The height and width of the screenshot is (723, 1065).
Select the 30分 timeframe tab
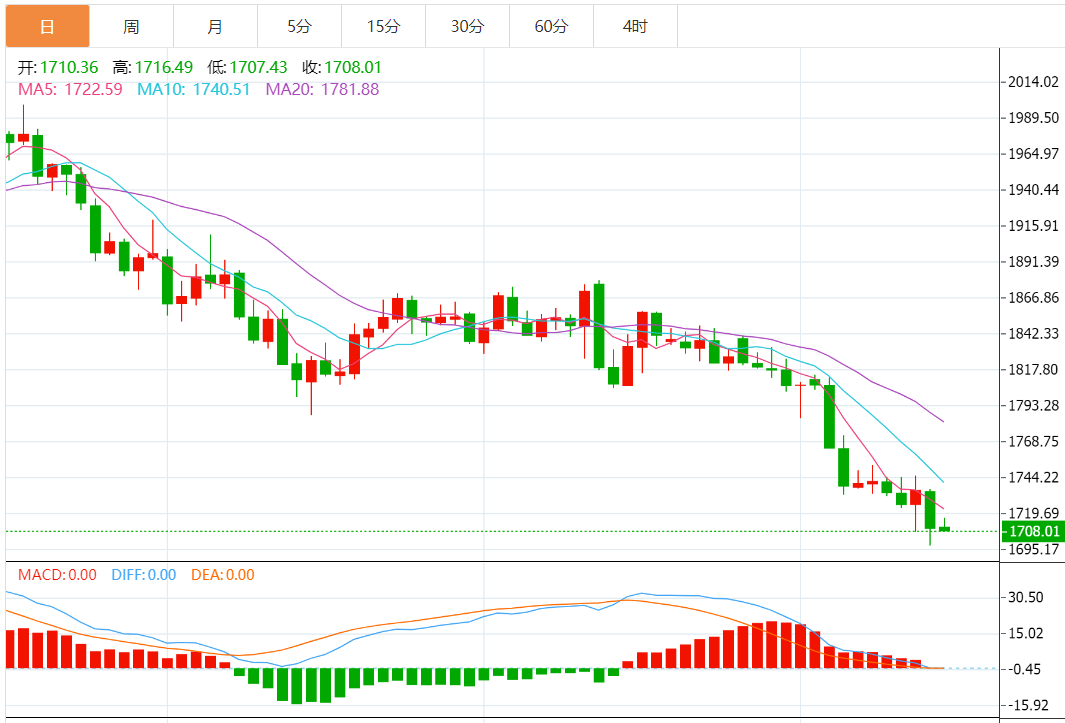pyautogui.click(x=468, y=27)
